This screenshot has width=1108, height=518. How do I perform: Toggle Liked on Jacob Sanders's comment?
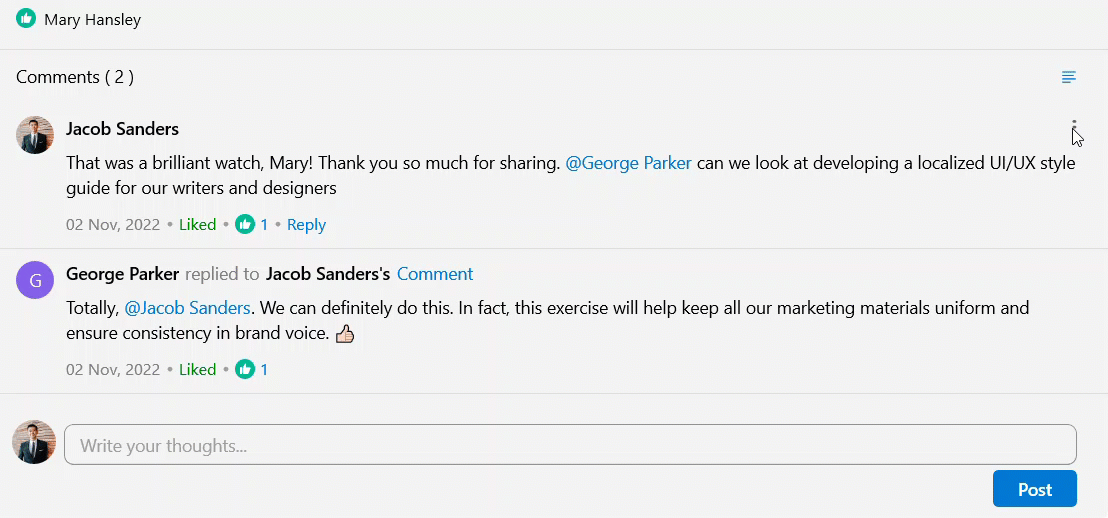(x=198, y=225)
